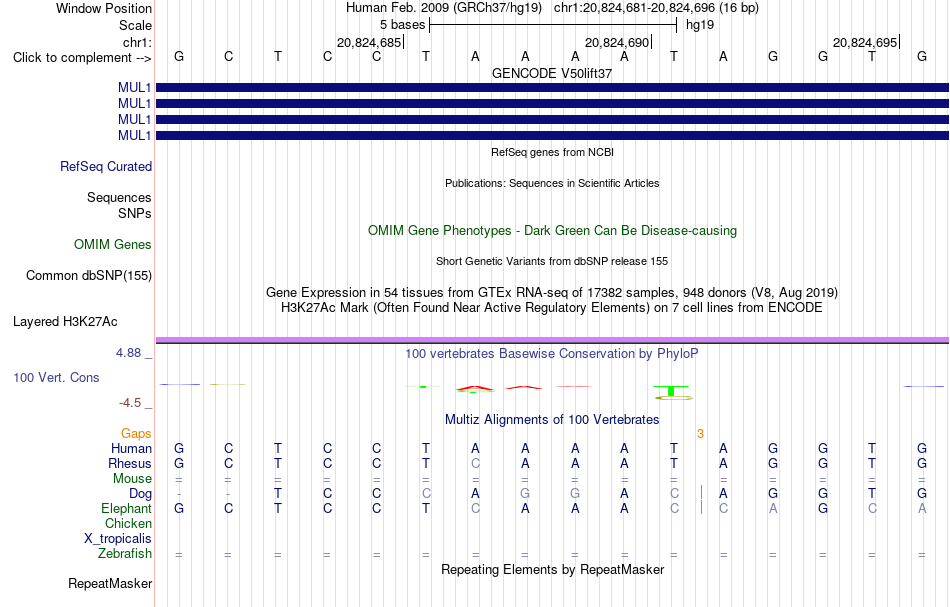The image size is (950, 607).
Task: Click the Window Position label
Action: point(104,8)
